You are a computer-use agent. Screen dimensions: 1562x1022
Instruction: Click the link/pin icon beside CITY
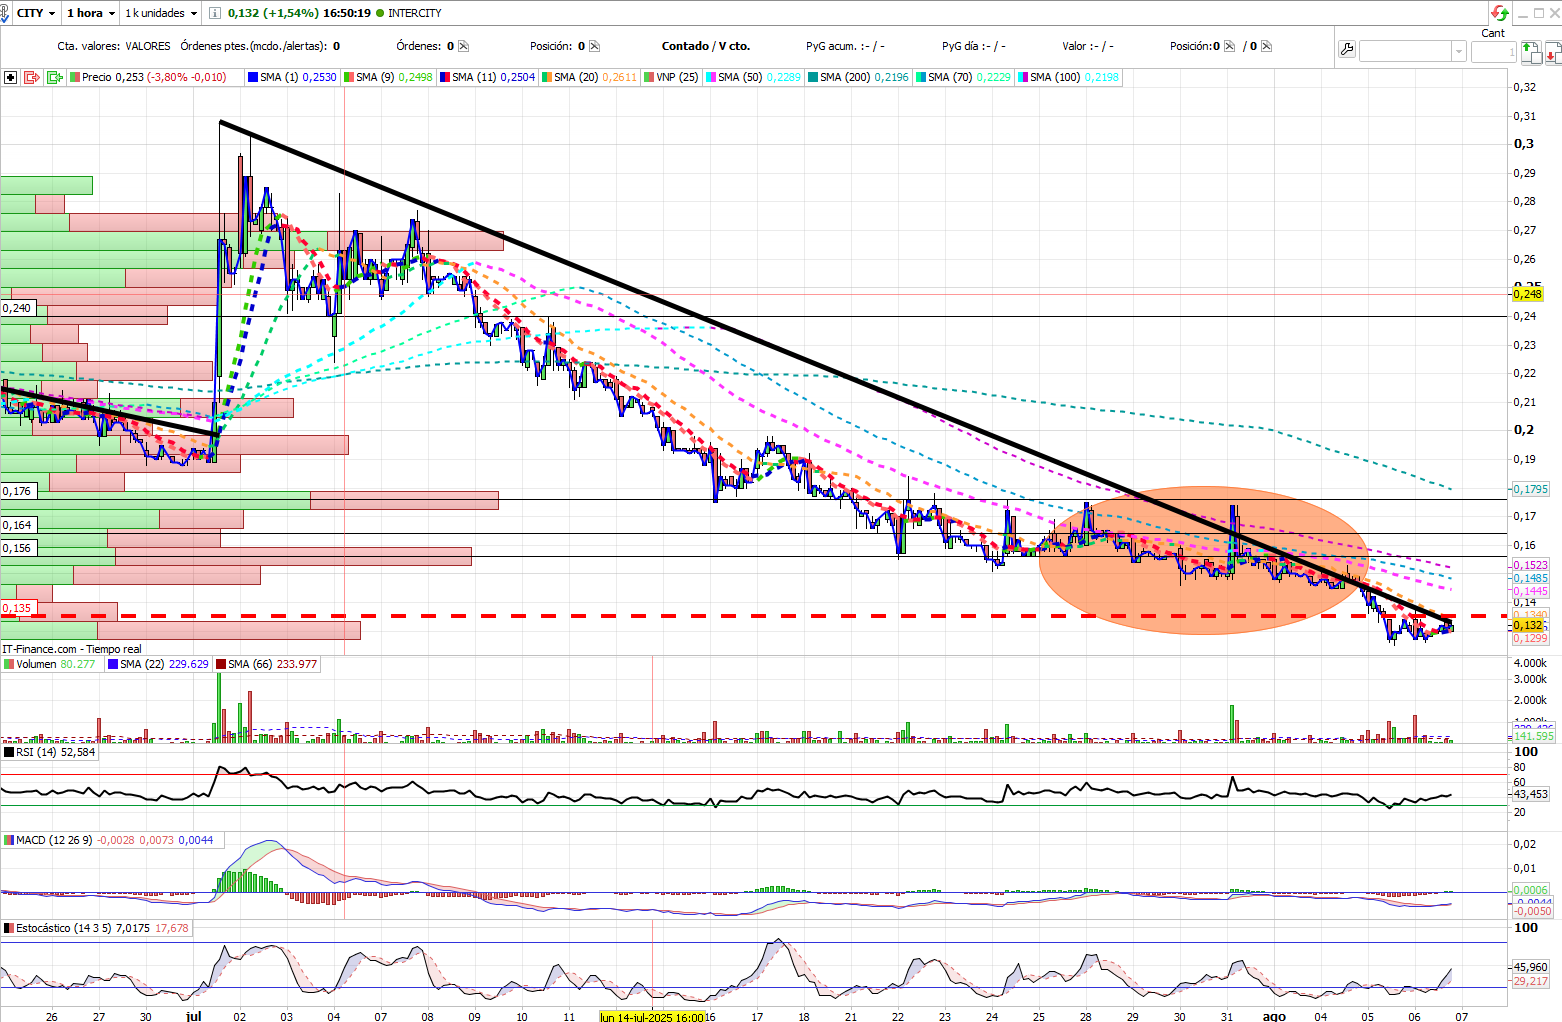tap(7, 13)
